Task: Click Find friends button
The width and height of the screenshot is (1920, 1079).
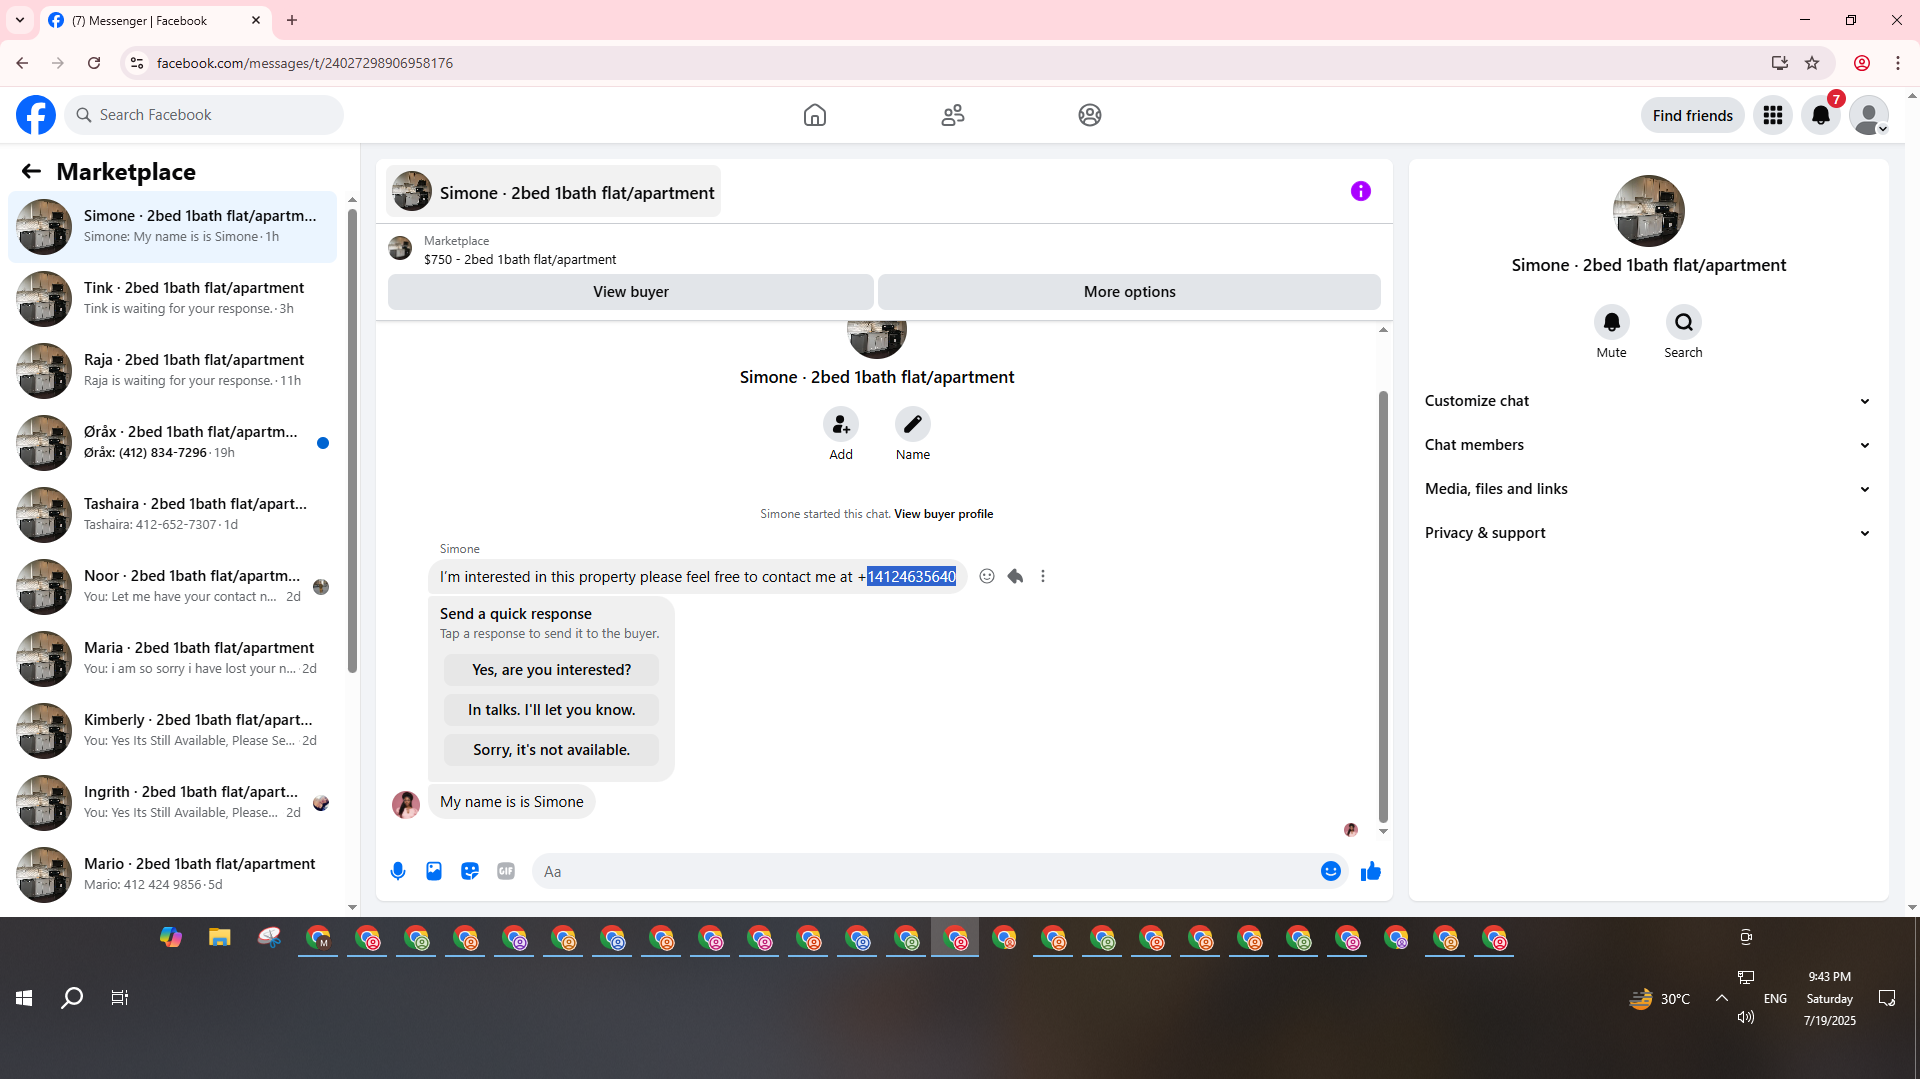Action: click(x=1693, y=115)
